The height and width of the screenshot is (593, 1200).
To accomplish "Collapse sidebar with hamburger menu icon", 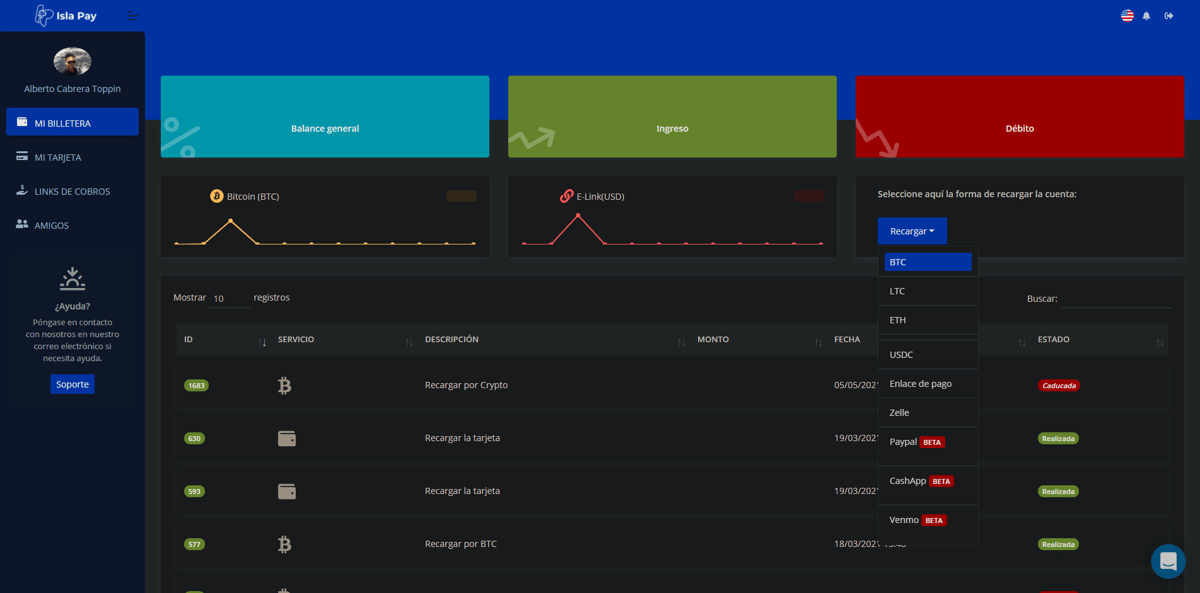I will click(x=132, y=16).
